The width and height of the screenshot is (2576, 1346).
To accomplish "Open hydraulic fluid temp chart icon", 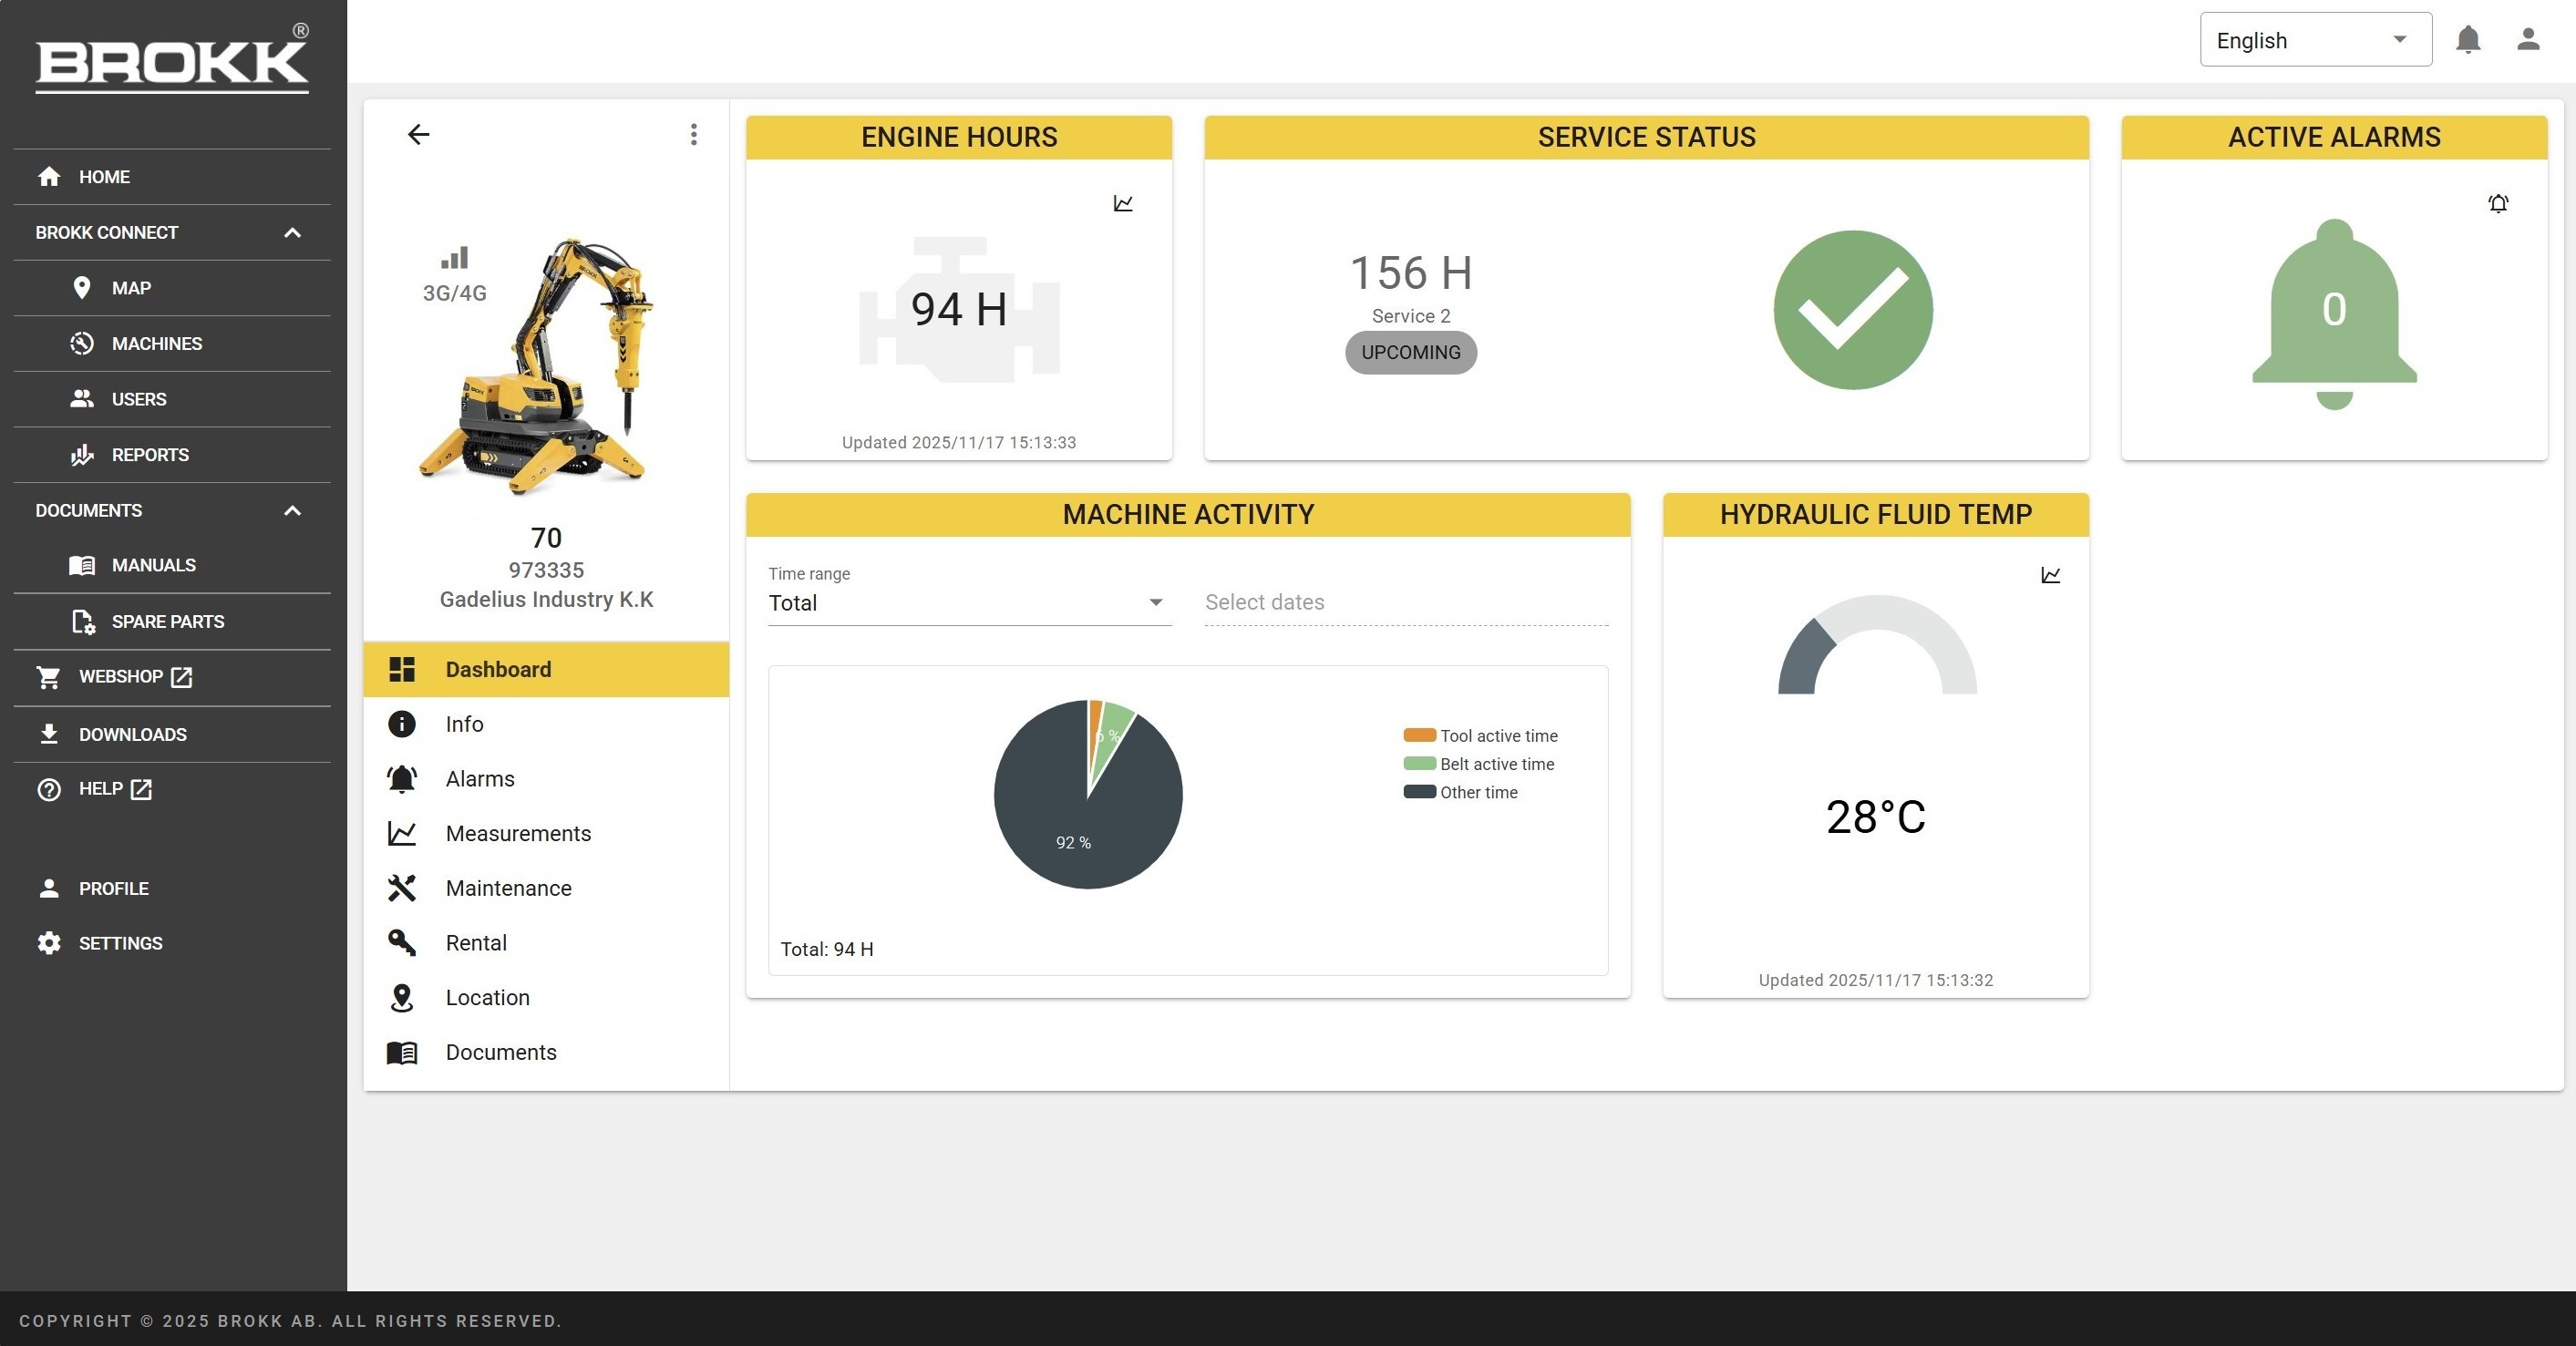I will [2050, 575].
